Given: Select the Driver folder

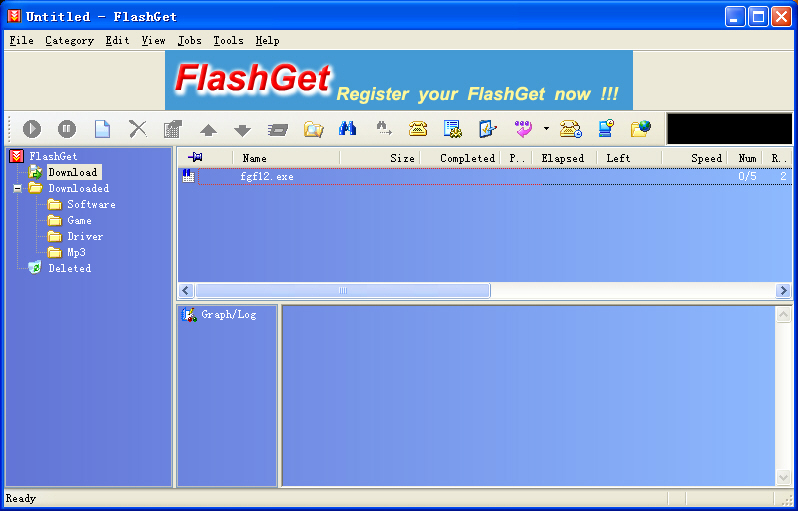Looking at the screenshot, I should click(x=85, y=236).
